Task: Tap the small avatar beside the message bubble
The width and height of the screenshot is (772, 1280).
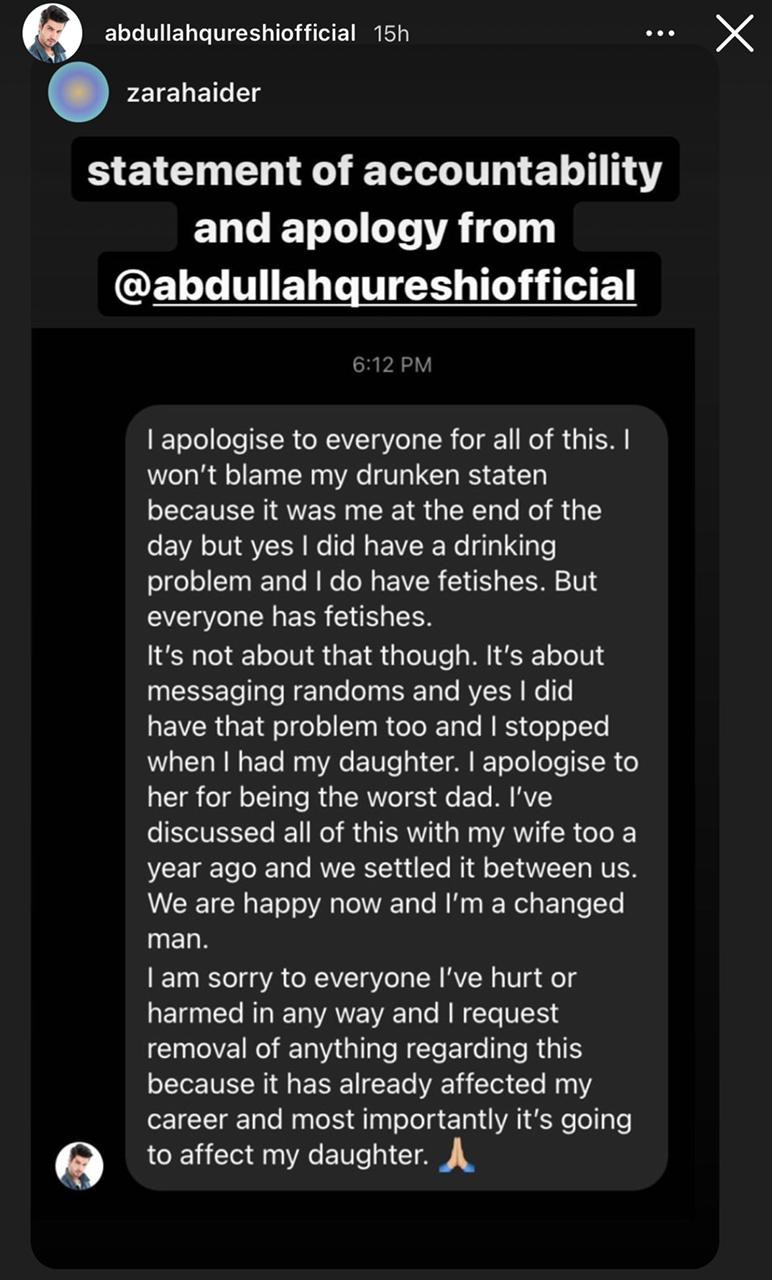Action: point(79,1166)
